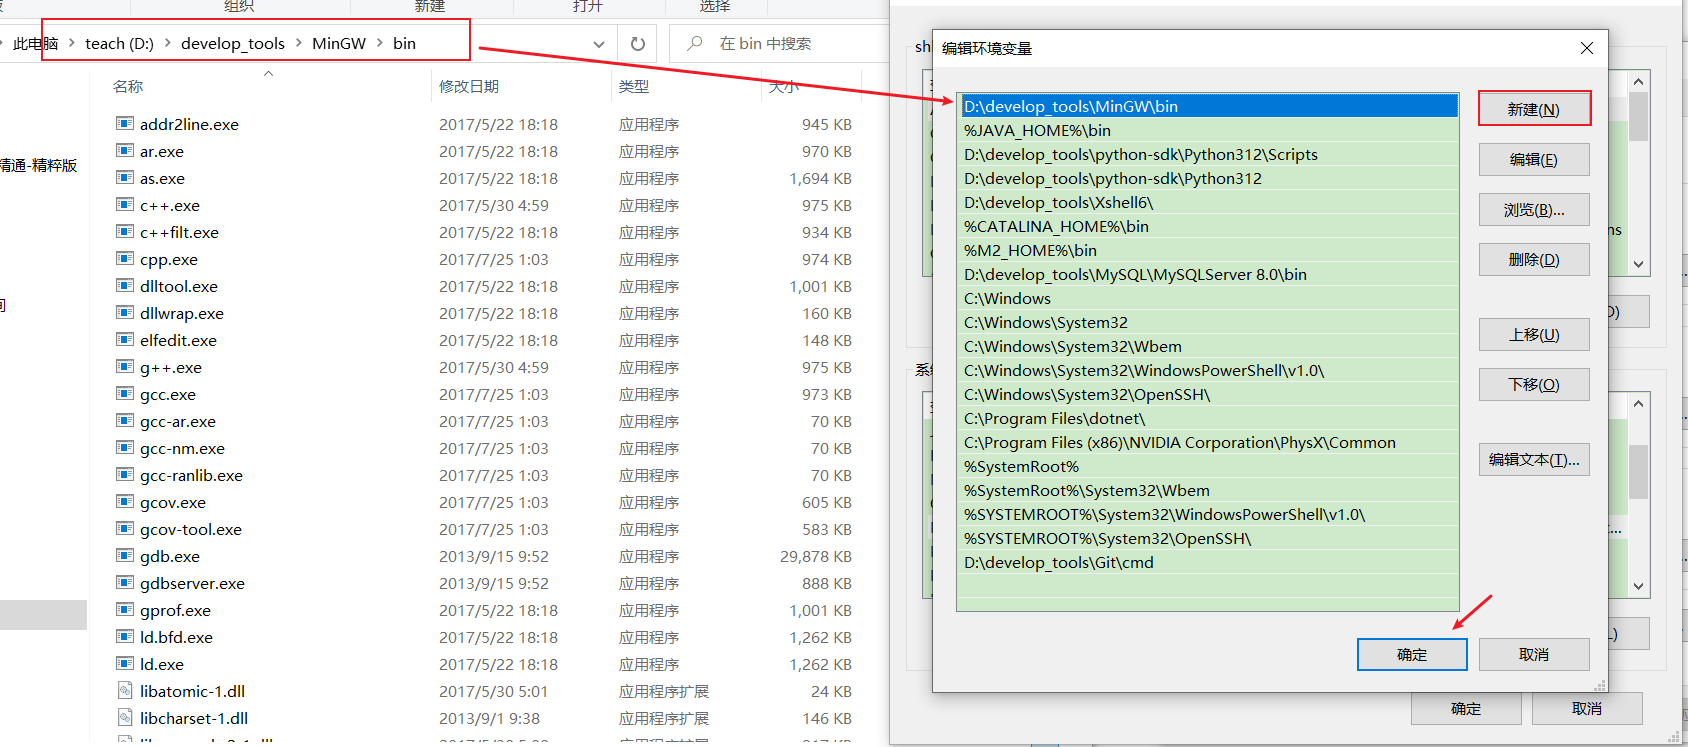The image size is (1688, 747).
Task: Select the cpp.exe file icon
Action: tap(125, 259)
